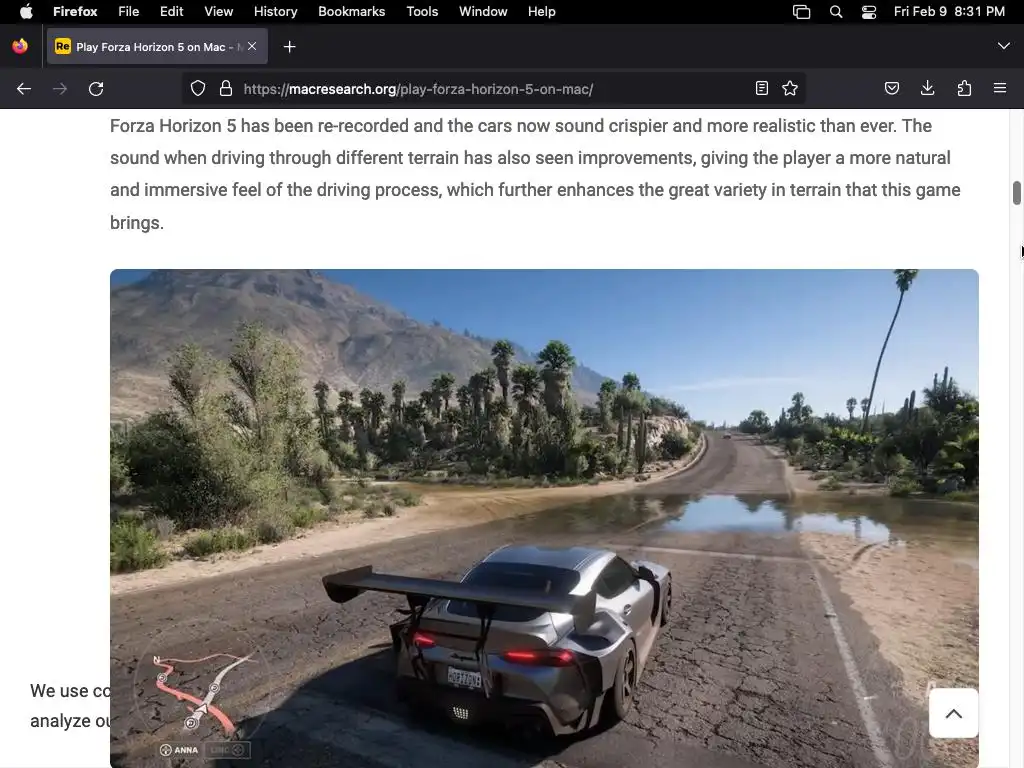
Task: Open the Tools menu
Action: pyautogui.click(x=422, y=12)
